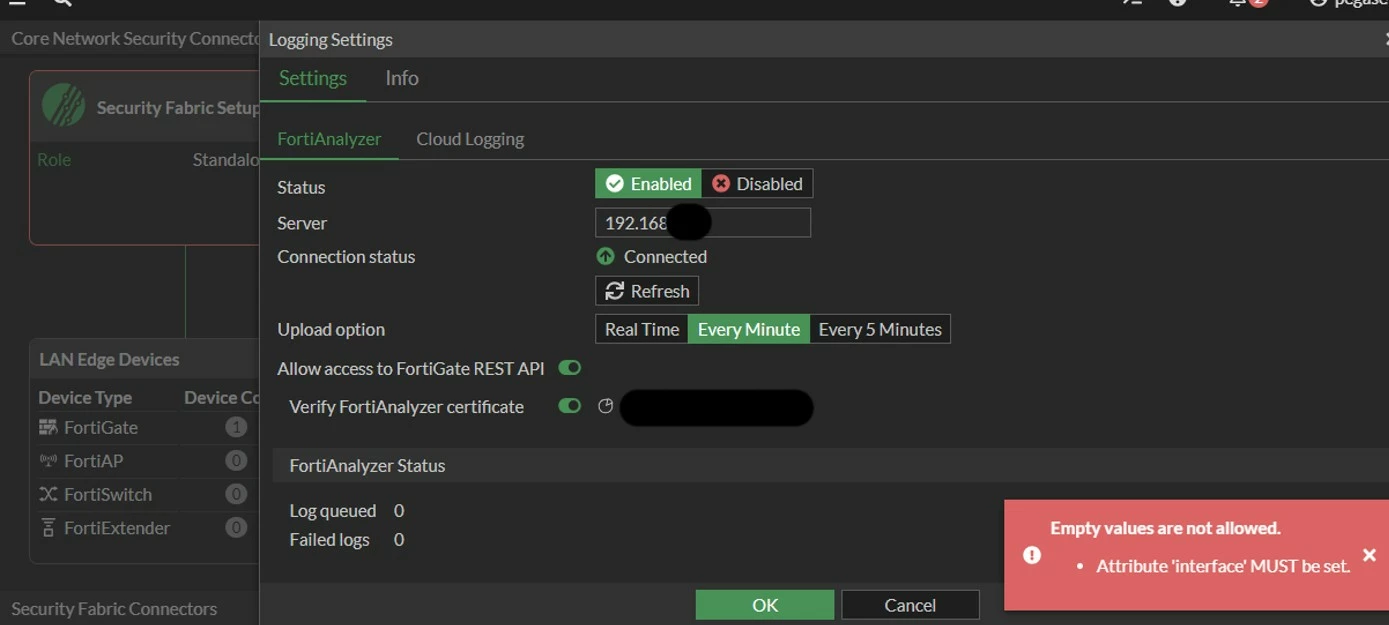The width and height of the screenshot is (1389, 625).
Task: Click the Core Network Security Connectors heading
Action: pos(135,39)
